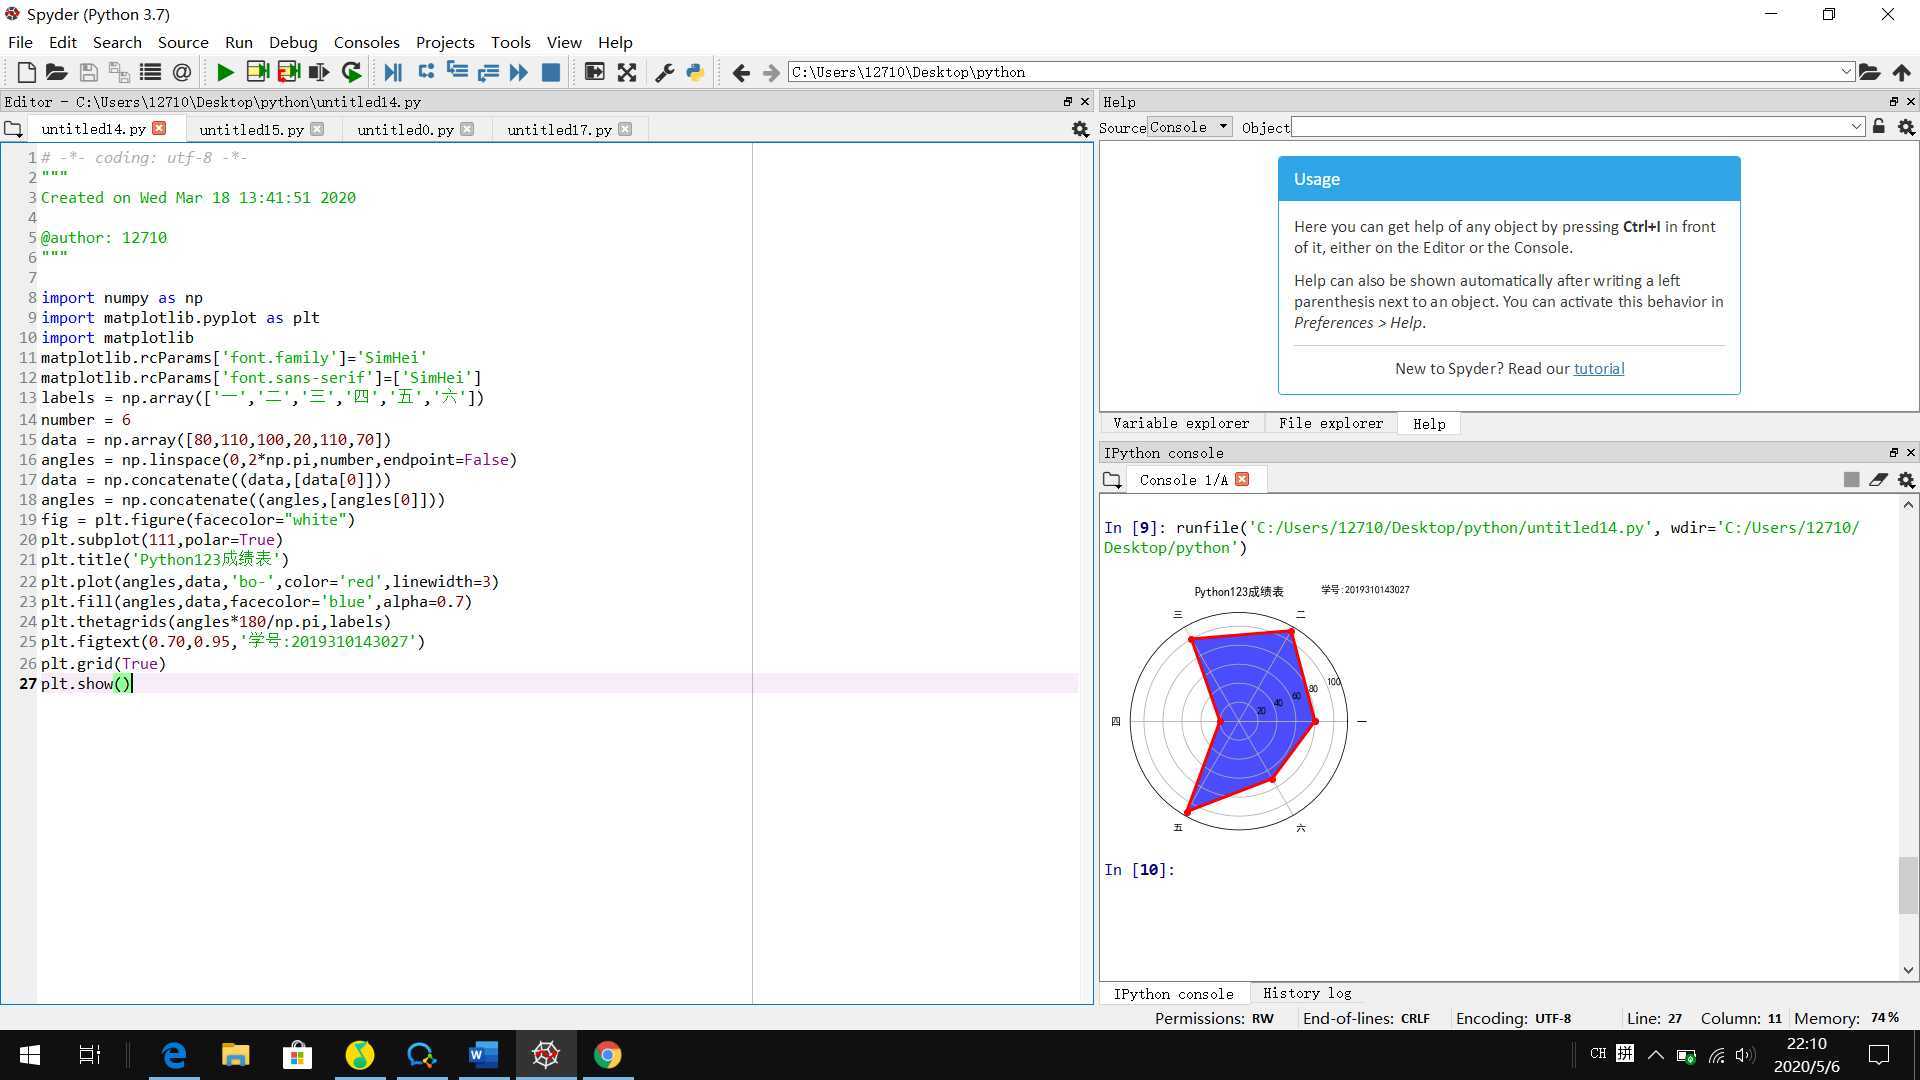Open Microsoft Word from the taskbar
1920x1080 pixels.
[483, 1055]
